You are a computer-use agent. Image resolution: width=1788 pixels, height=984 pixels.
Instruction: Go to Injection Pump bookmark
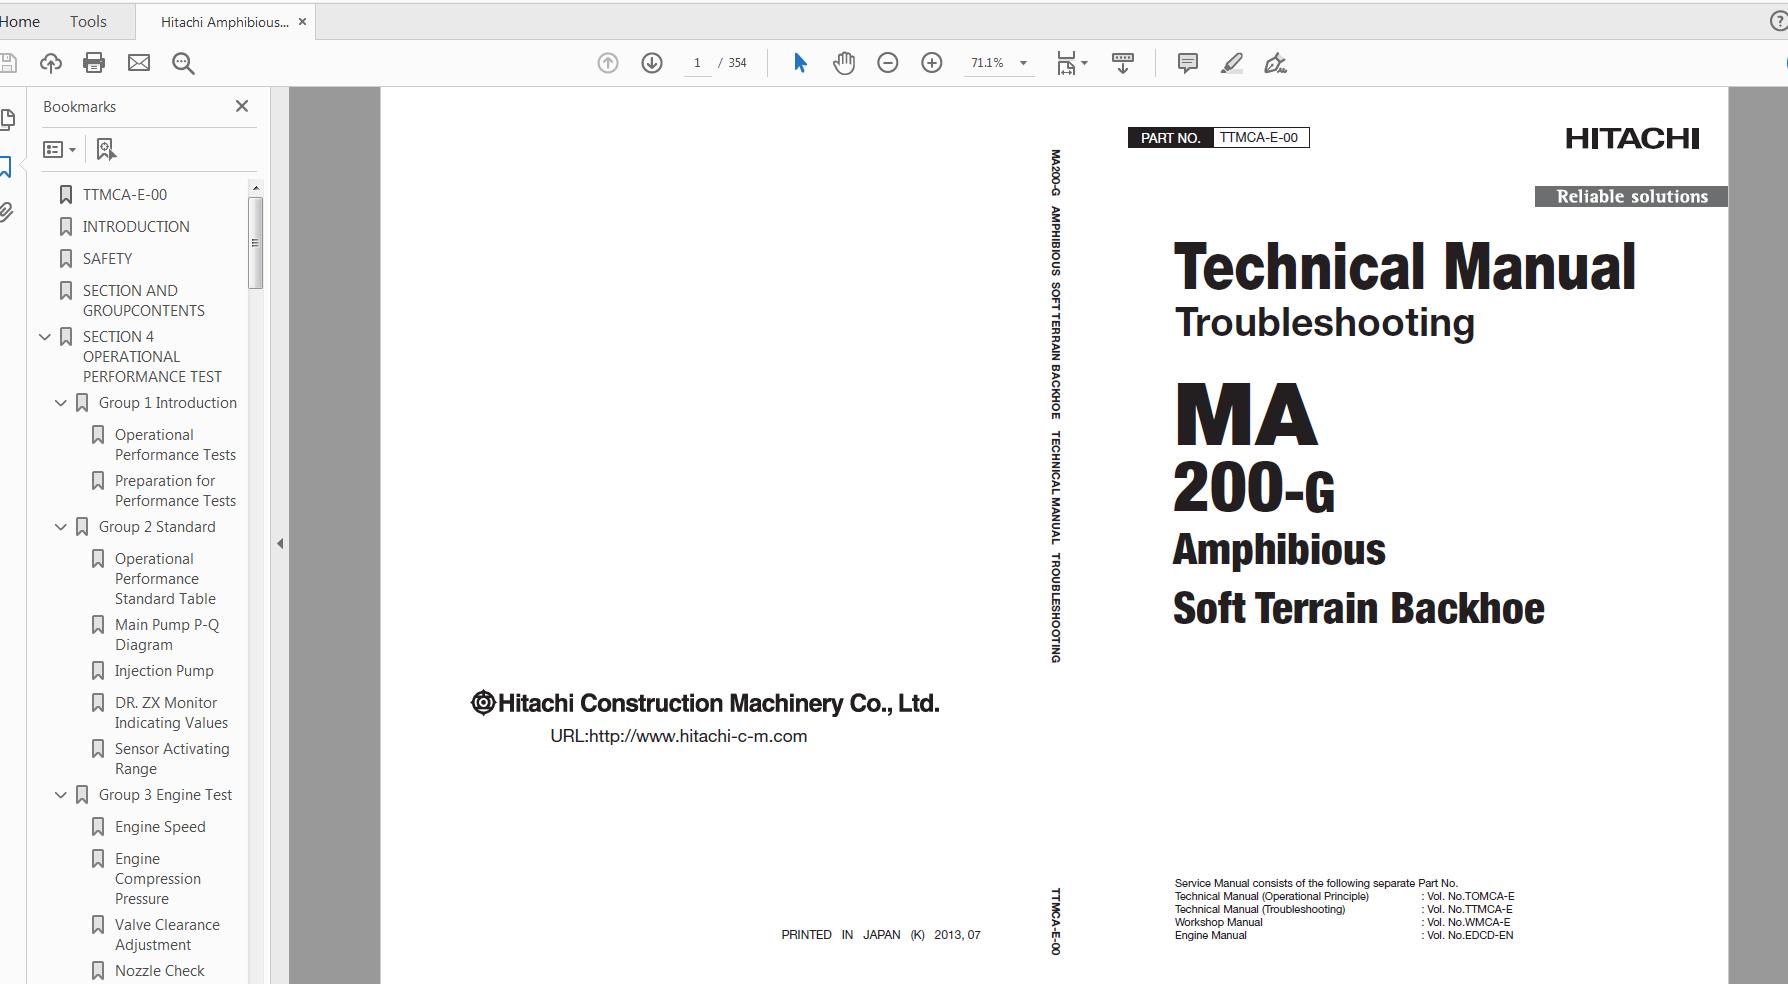click(164, 671)
